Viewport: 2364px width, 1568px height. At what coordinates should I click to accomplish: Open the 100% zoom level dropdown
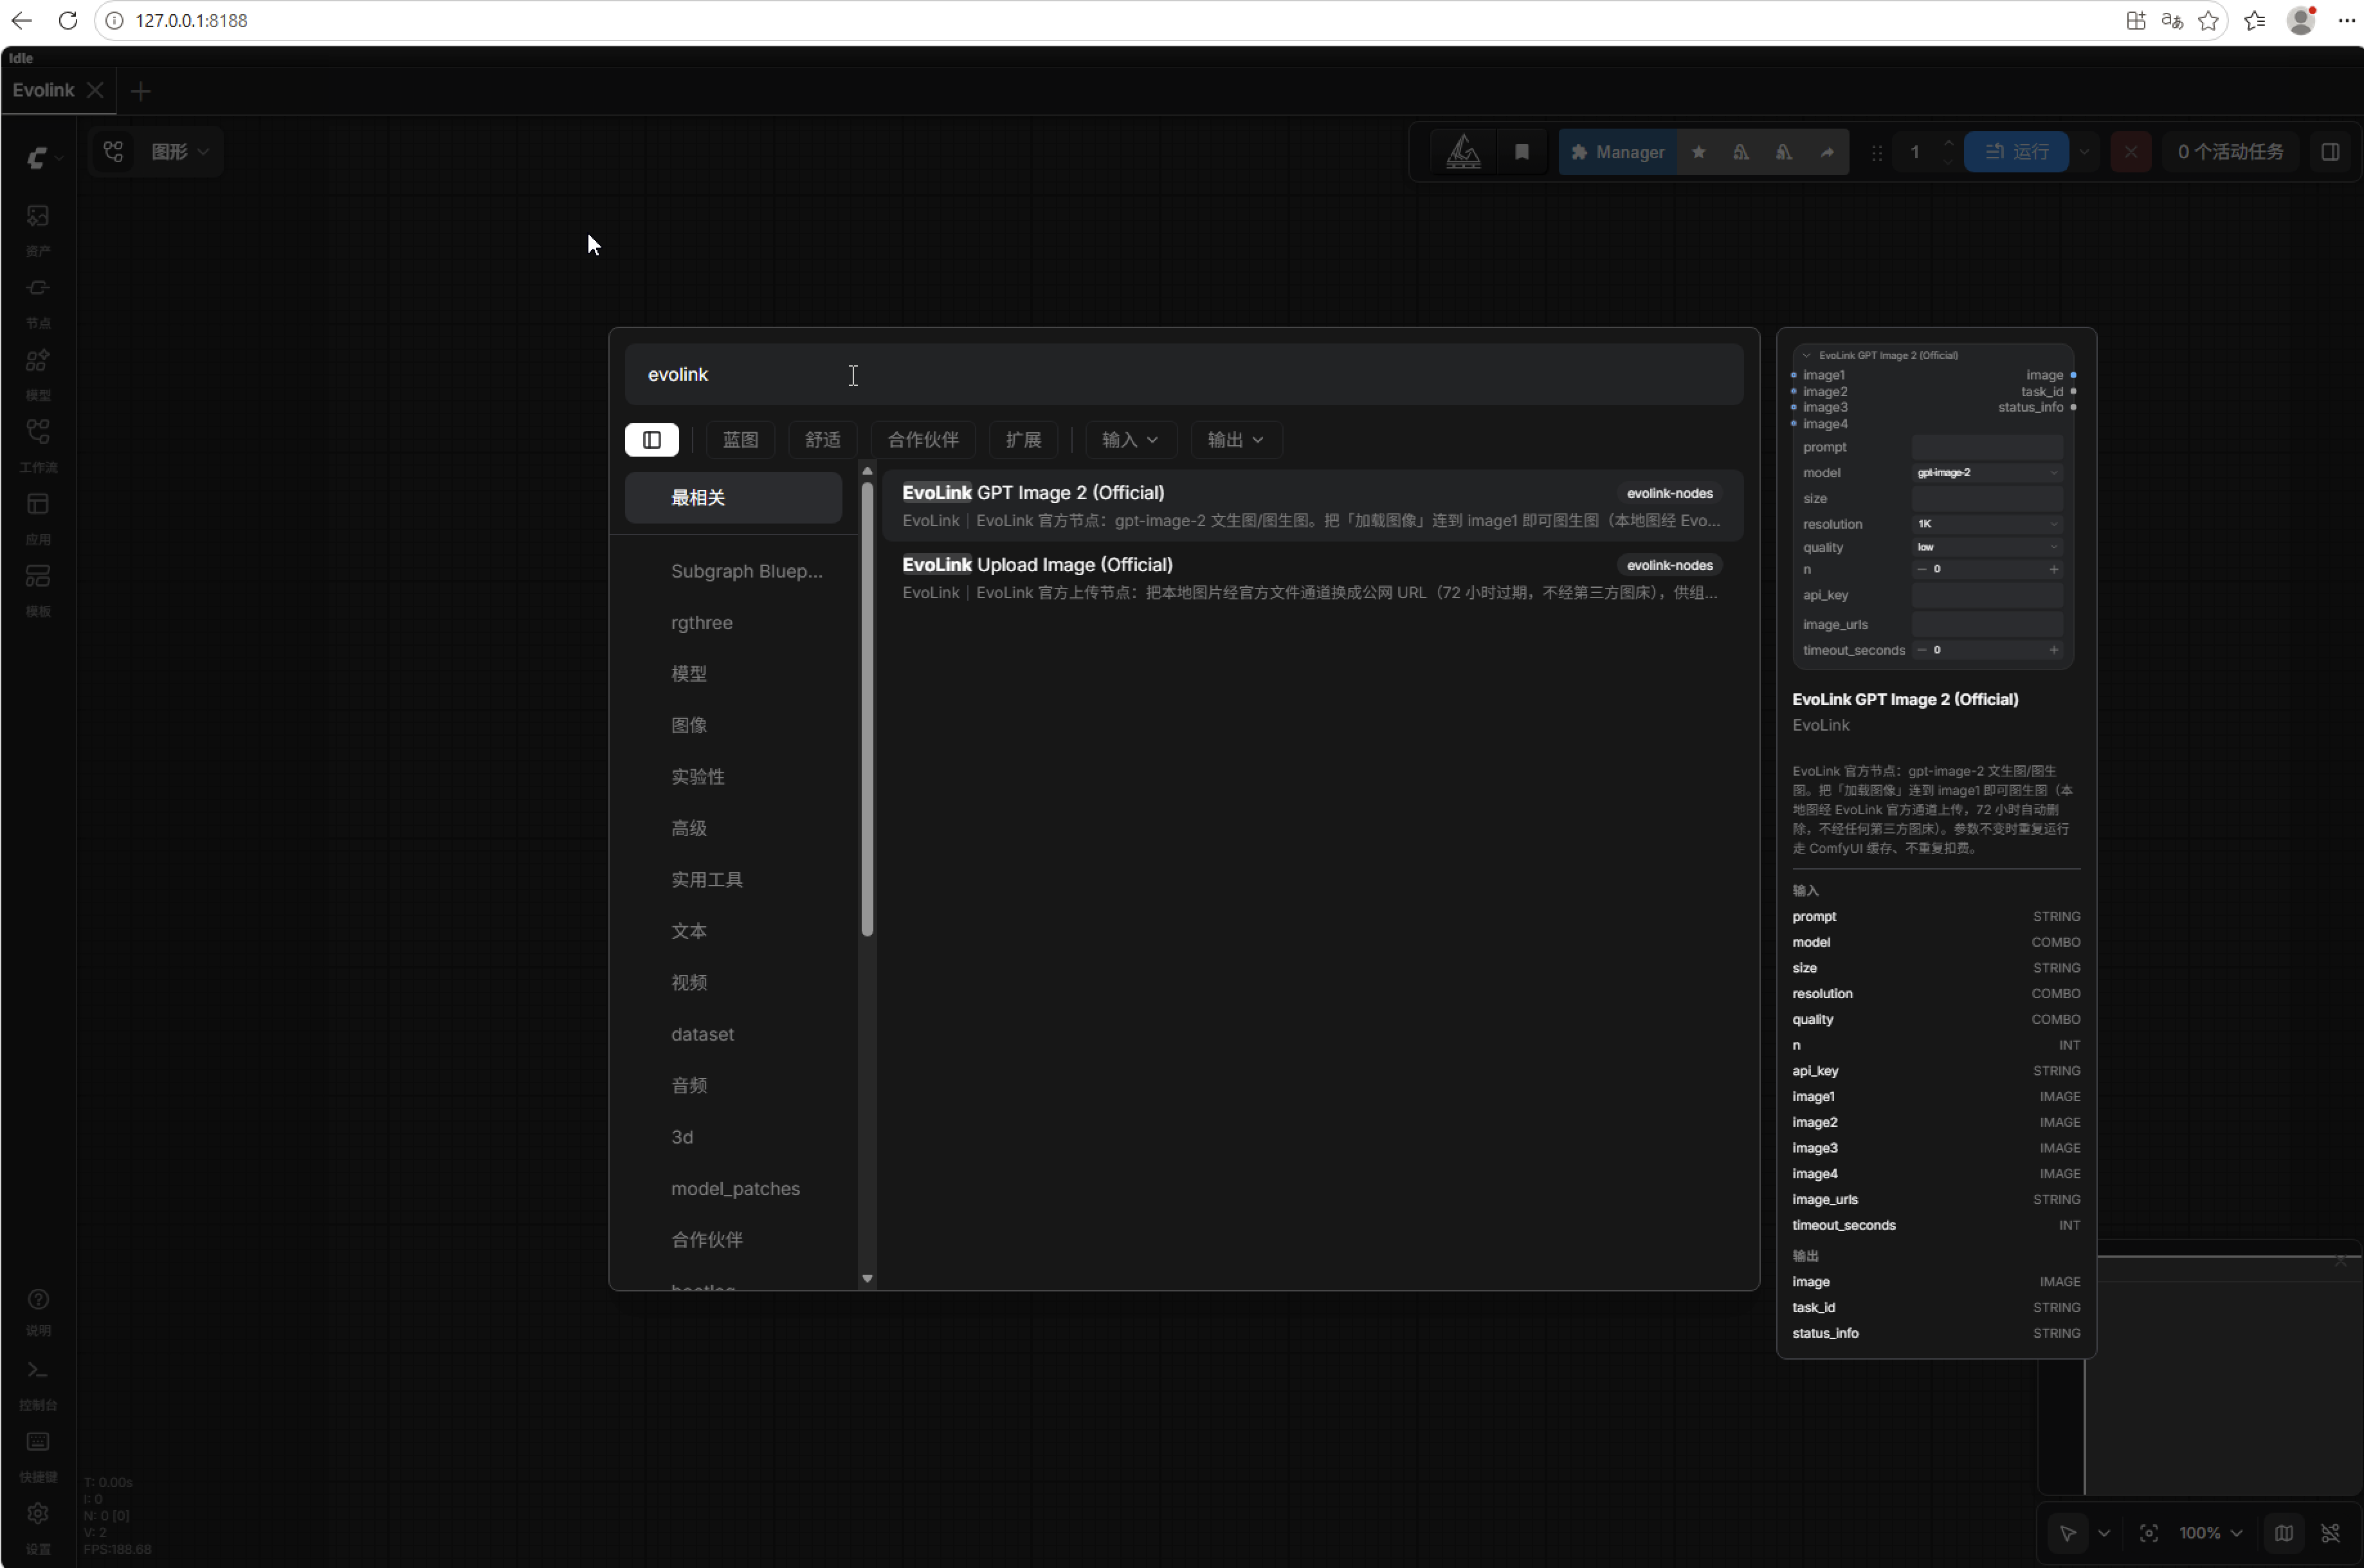(x=2211, y=1533)
